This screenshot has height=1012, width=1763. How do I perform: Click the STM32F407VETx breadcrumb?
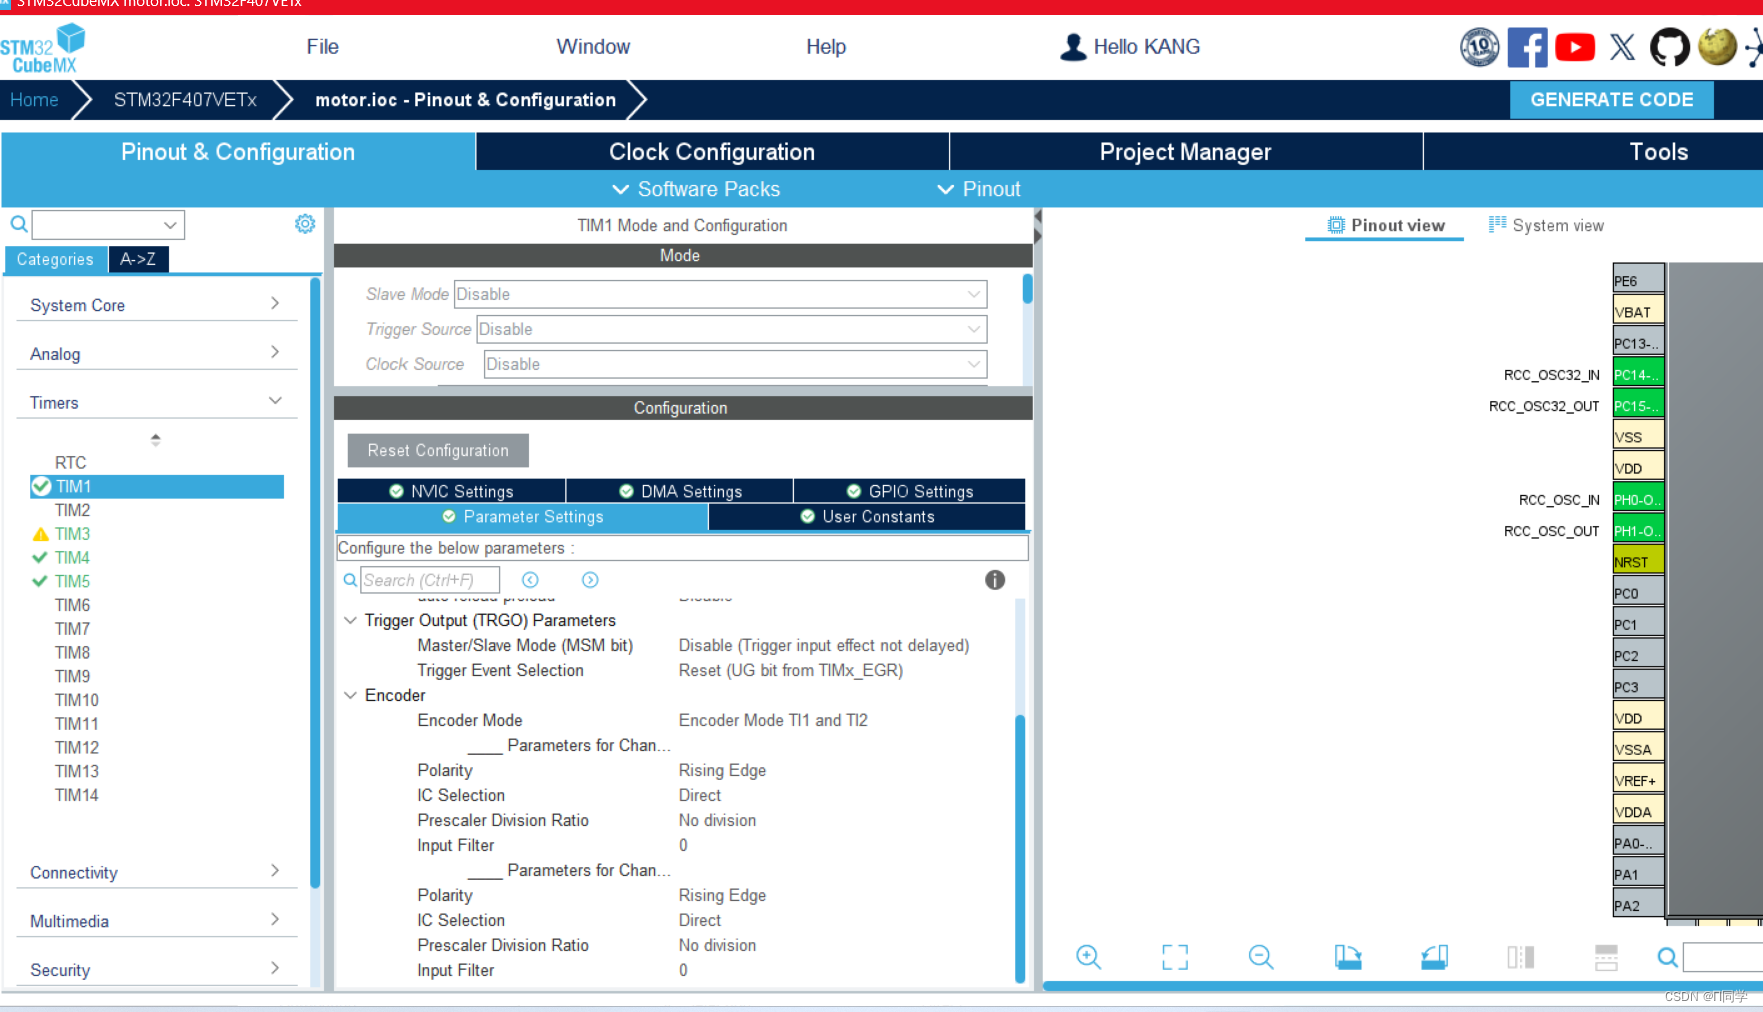click(x=185, y=100)
